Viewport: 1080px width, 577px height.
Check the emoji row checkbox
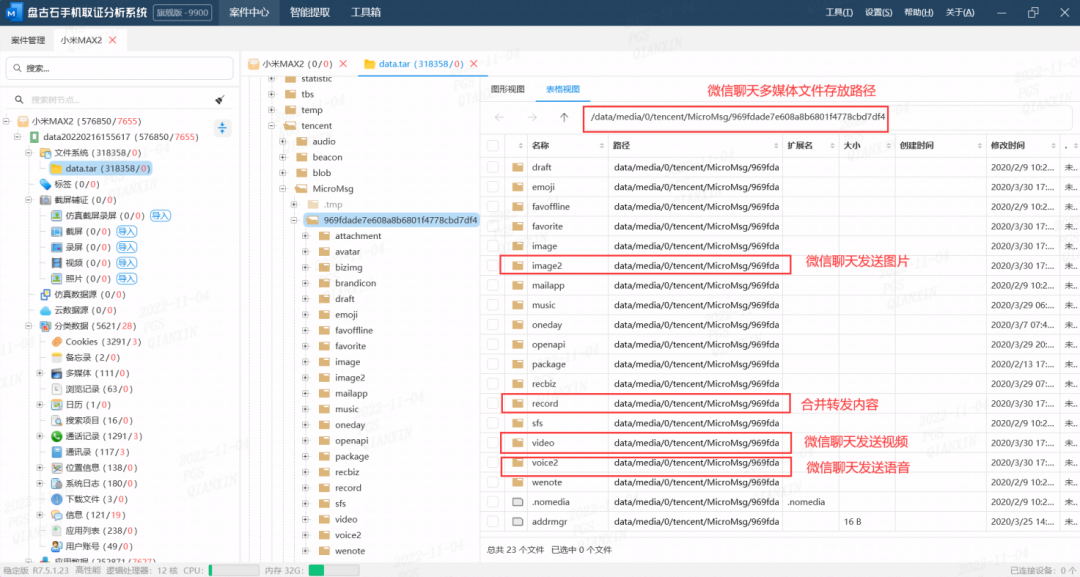point(492,187)
